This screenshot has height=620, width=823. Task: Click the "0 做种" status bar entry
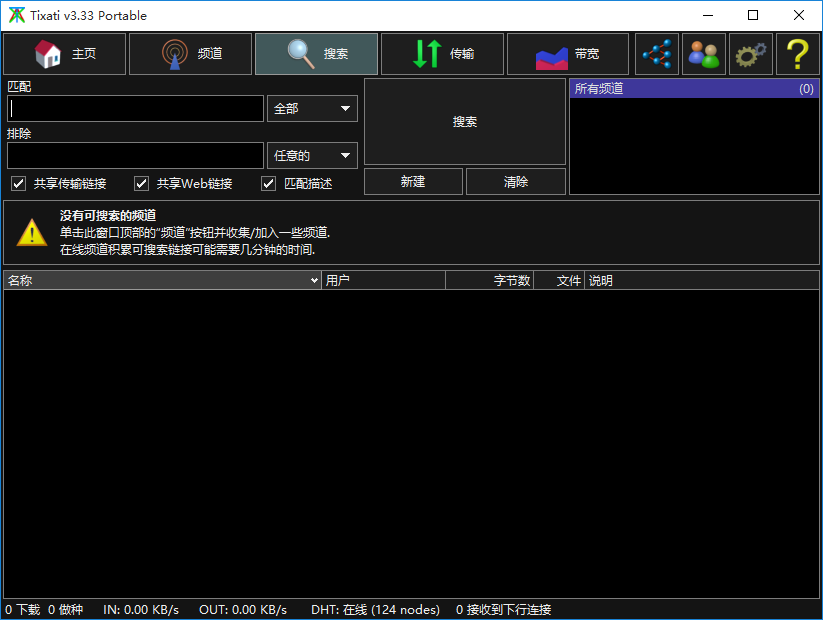click(66, 610)
